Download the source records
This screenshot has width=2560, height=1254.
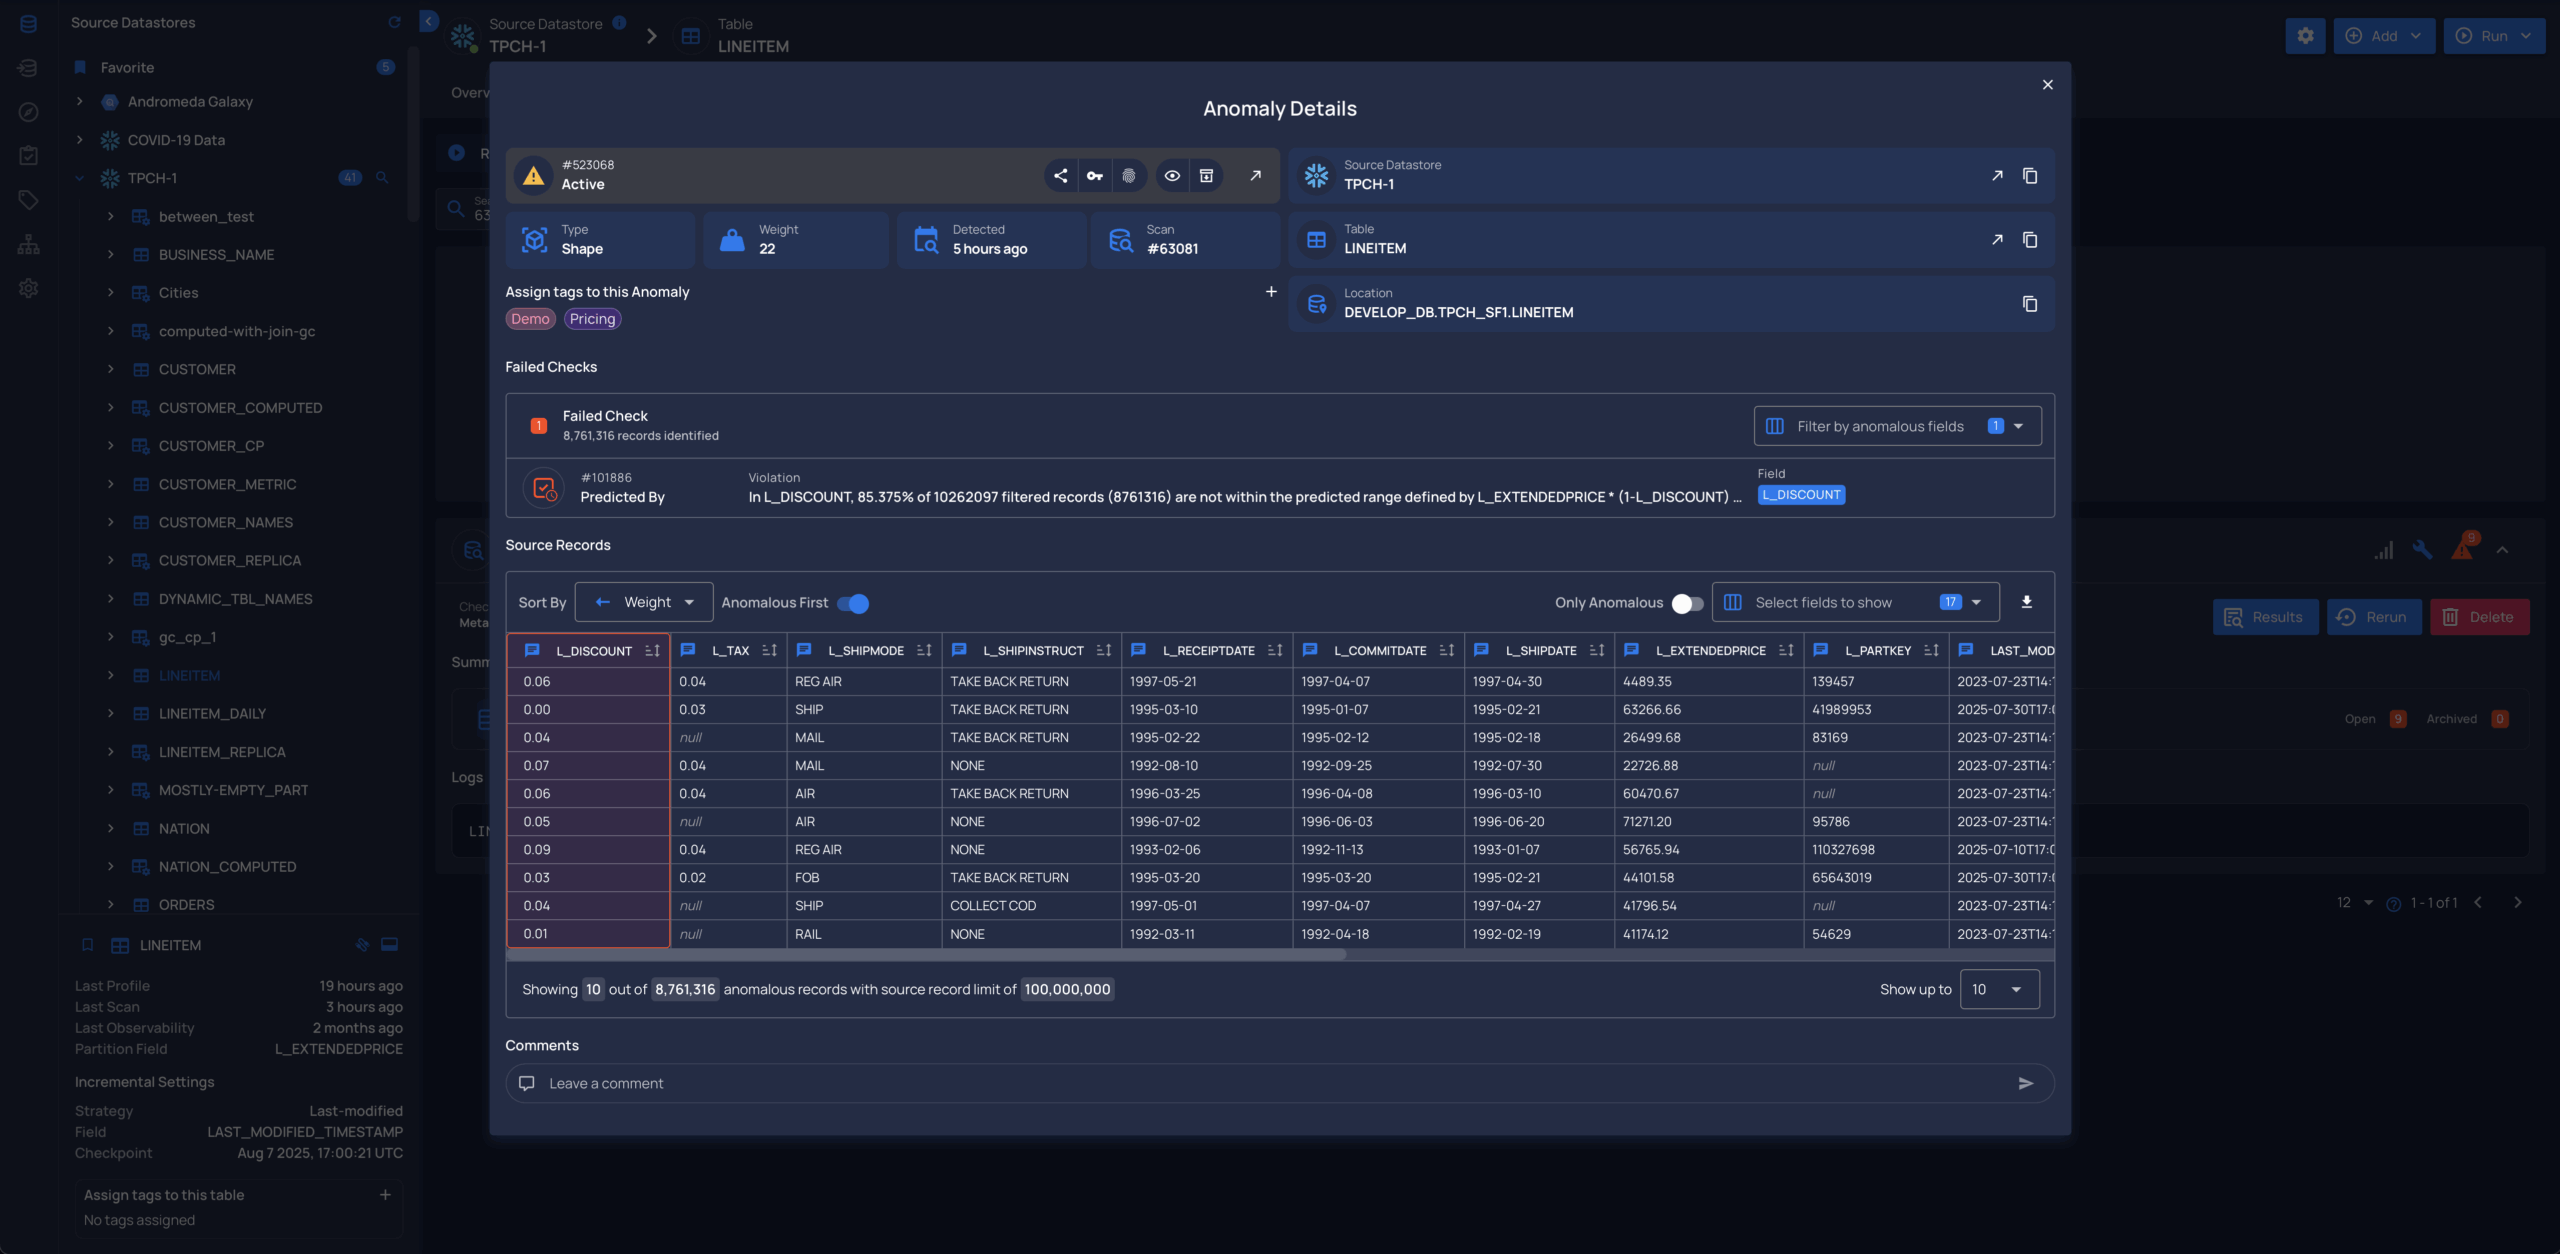click(x=2026, y=602)
